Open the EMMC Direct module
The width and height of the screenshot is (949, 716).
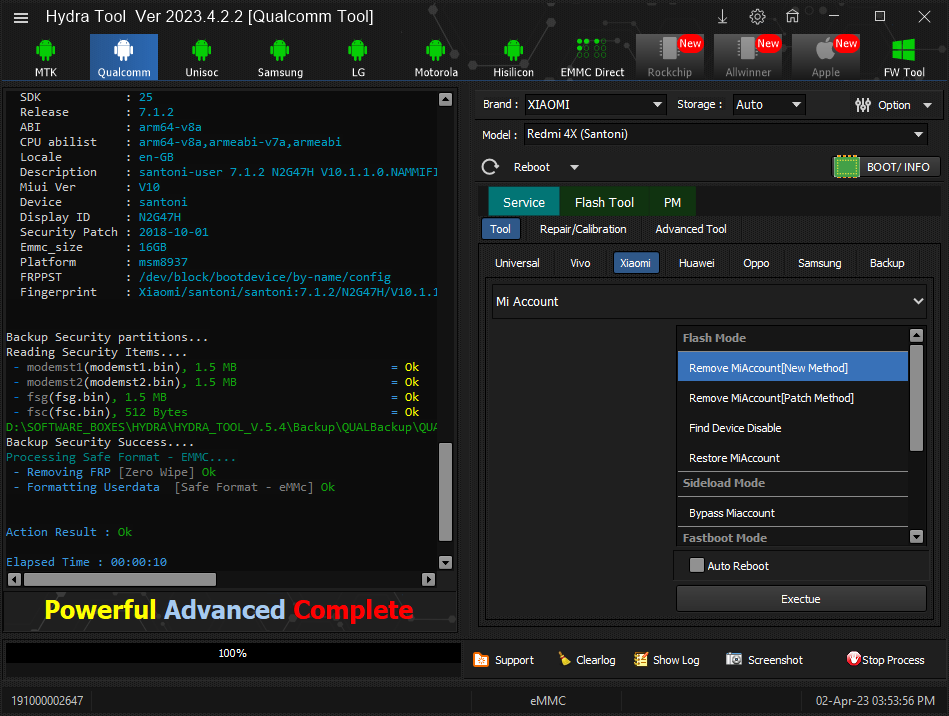coord(592,57)
